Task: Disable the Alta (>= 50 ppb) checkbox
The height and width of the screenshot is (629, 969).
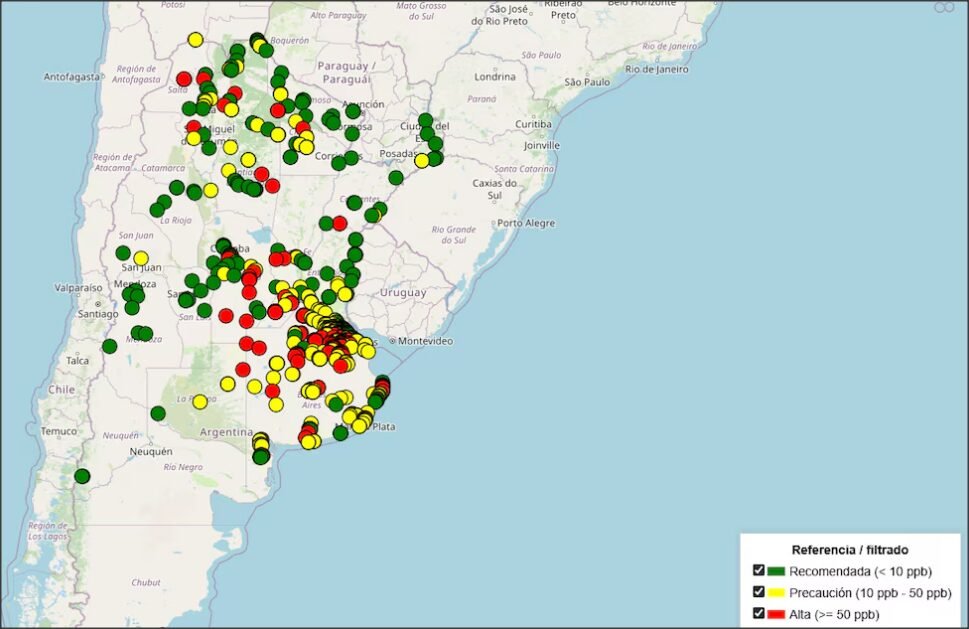Action: (x=759, y=613)
